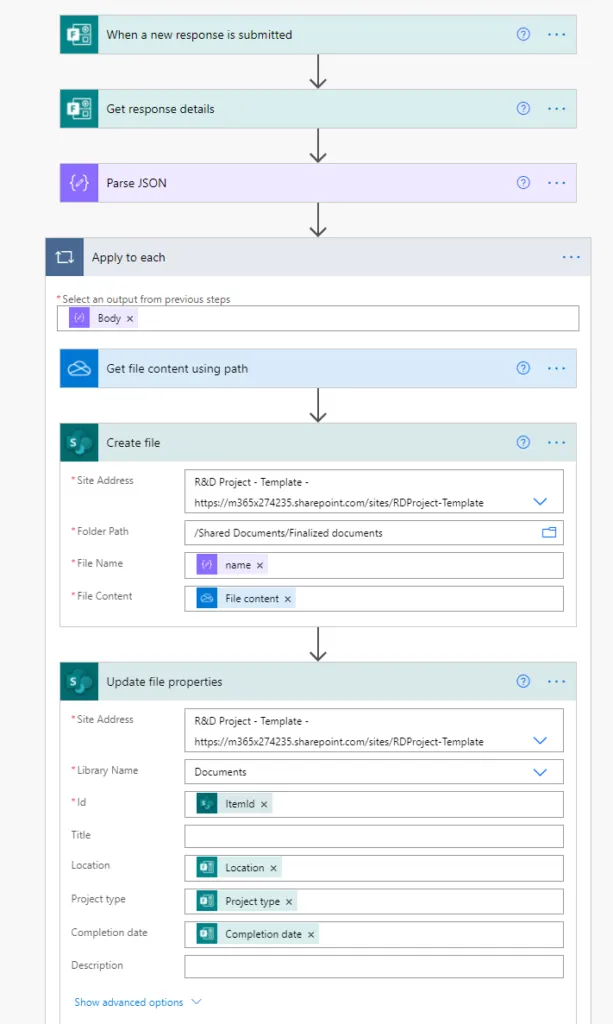The height and width of the screenshot is (1024, 613).
Task: Open more options for new response trigger
Action: click(557, 35)
